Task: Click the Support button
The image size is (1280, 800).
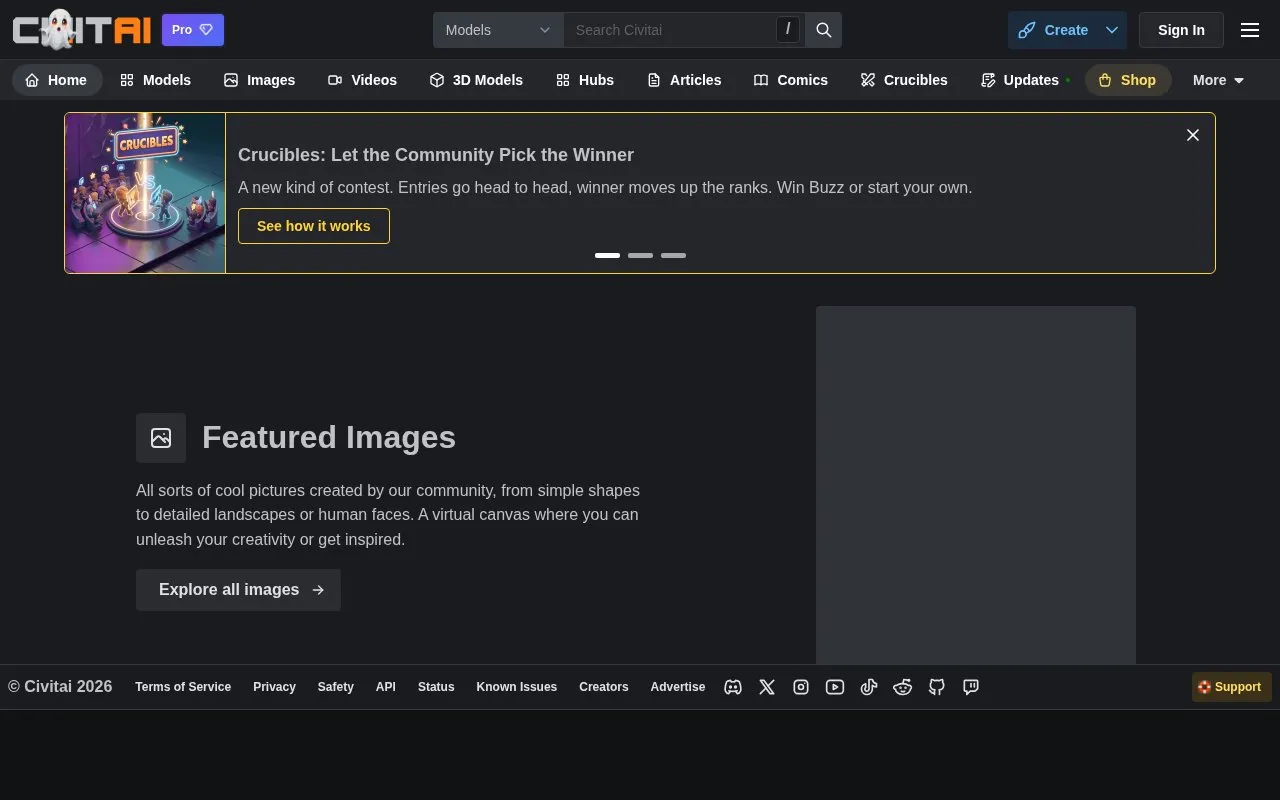Action: tap(1232, 687)
